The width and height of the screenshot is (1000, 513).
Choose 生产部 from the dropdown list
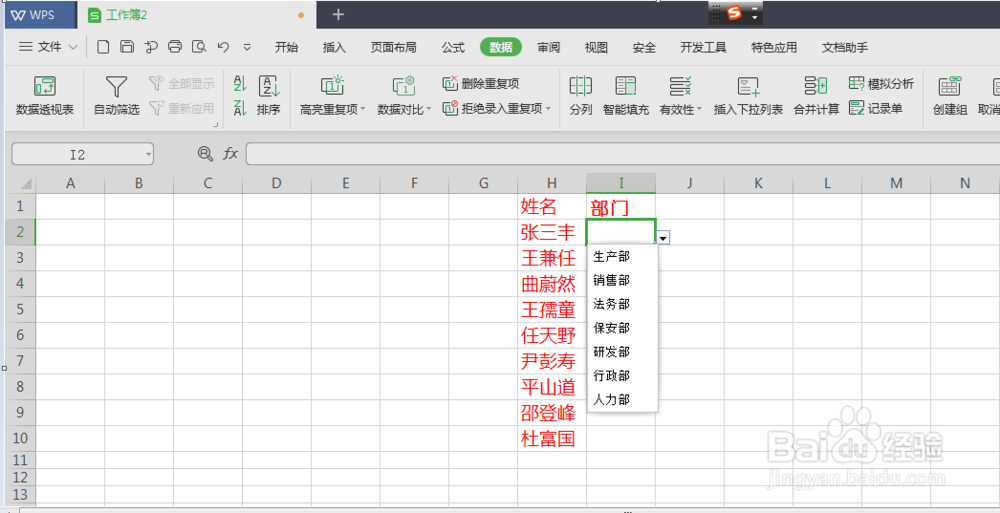(x=622, y=256)
